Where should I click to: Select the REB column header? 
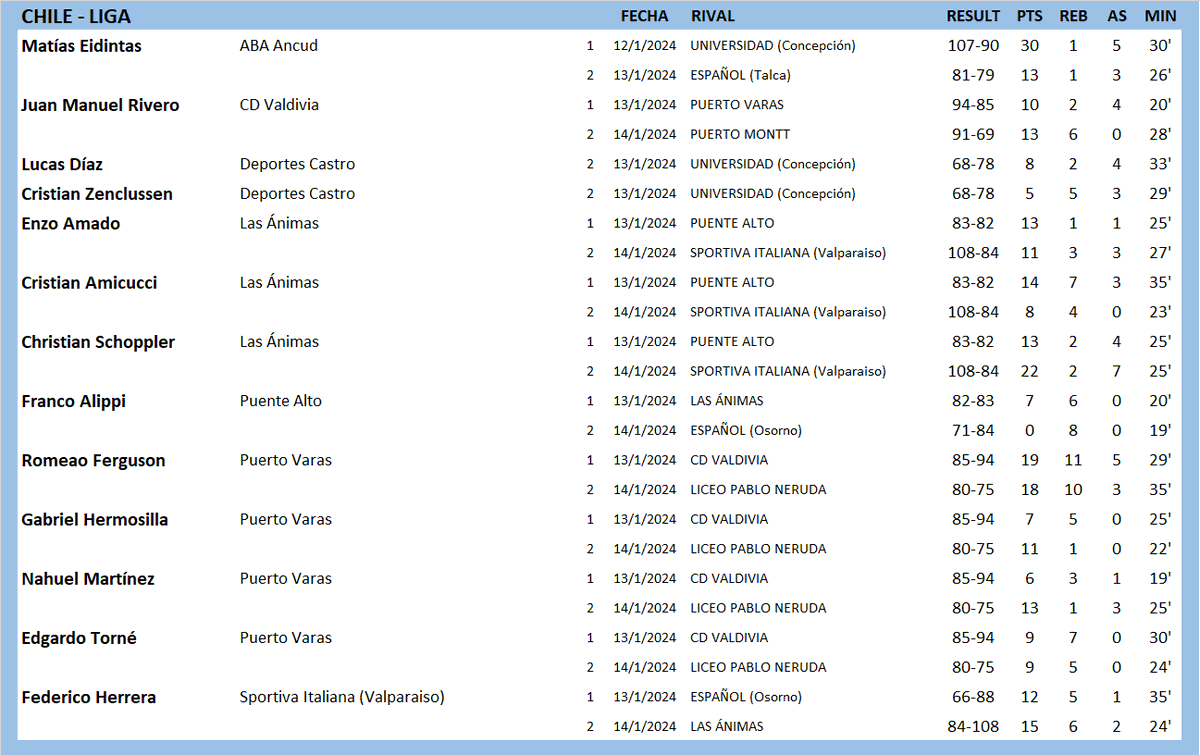pos(1073,16)
